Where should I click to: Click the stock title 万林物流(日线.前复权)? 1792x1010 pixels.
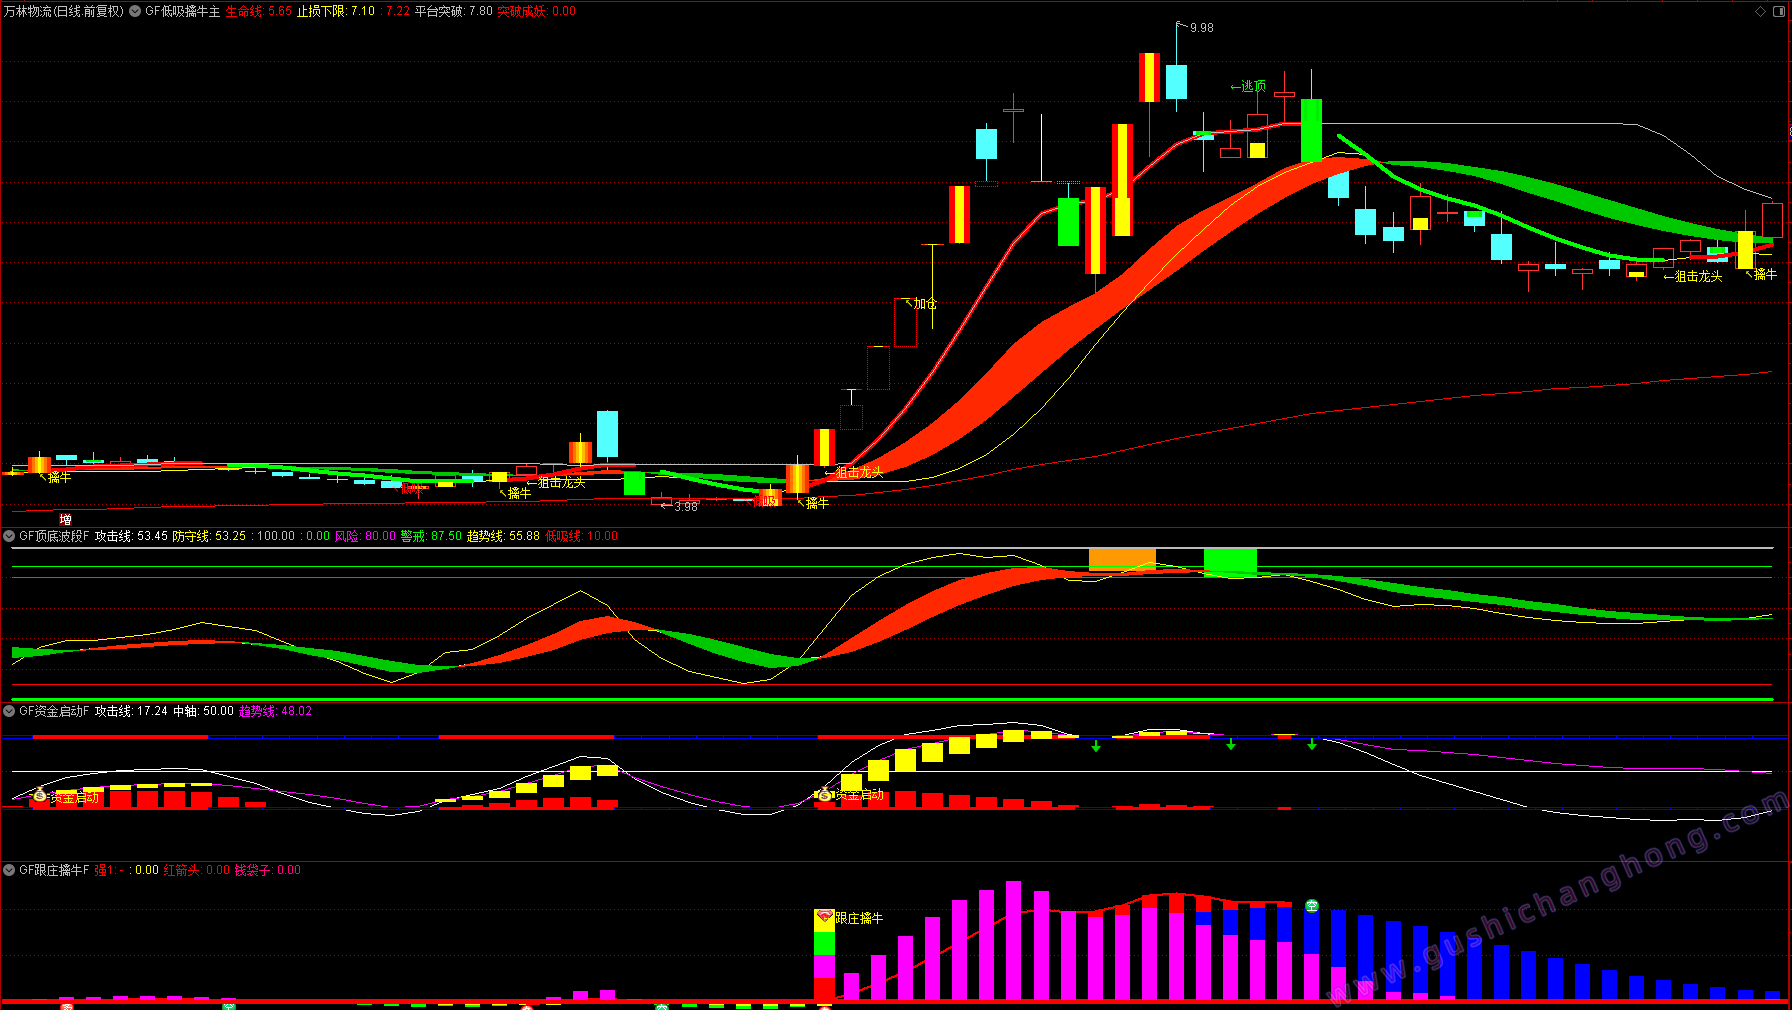click(64, 11)
